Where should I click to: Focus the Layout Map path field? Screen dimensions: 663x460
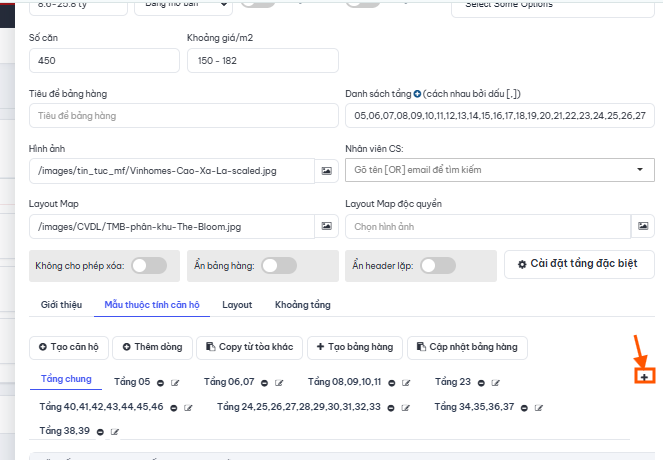(172, 226)
